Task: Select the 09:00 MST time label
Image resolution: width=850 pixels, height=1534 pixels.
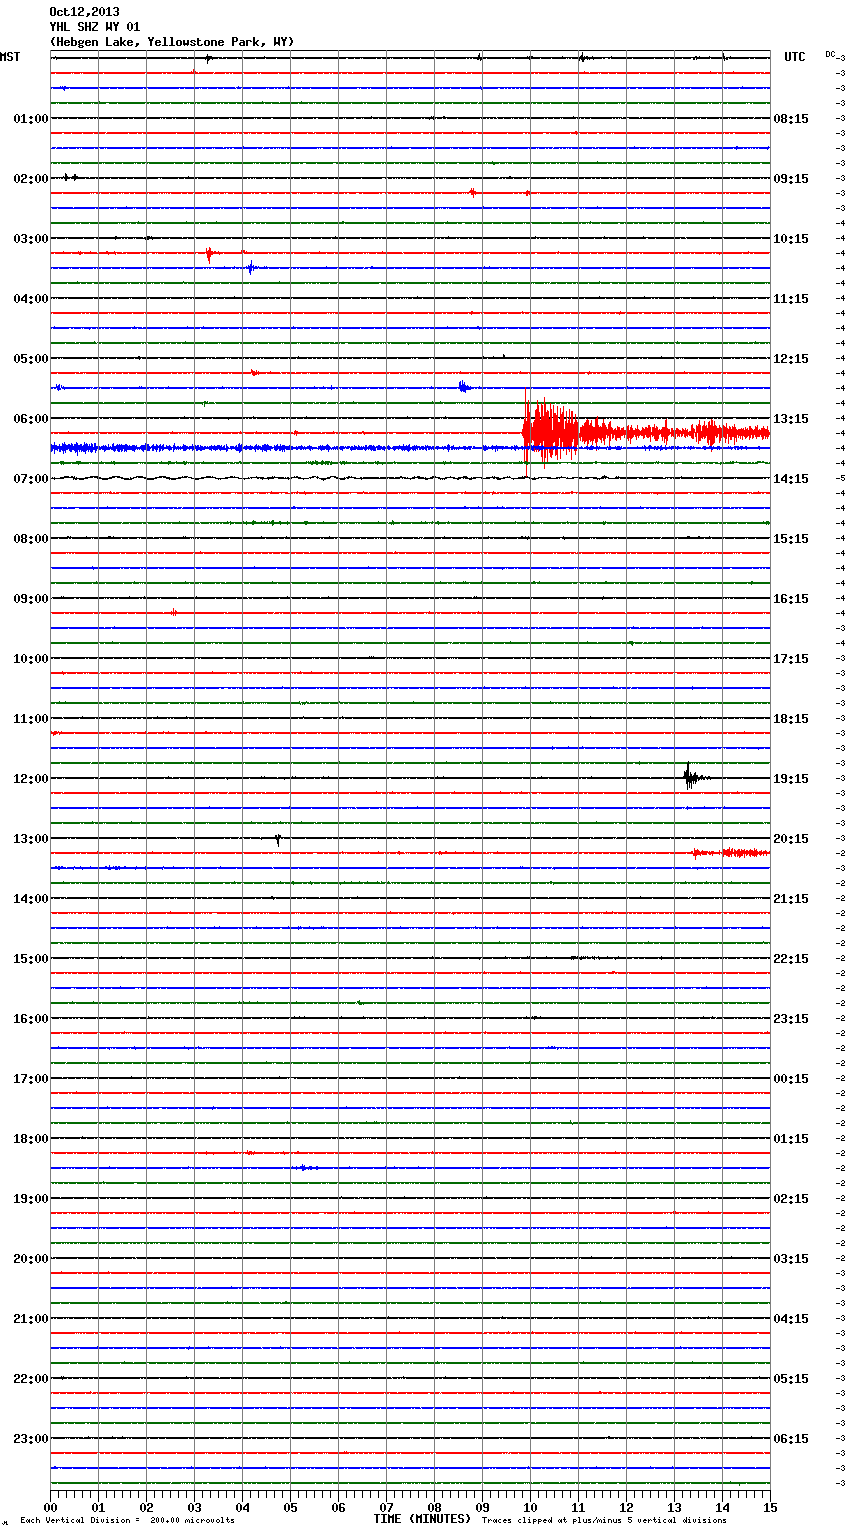Action: click(31, 599)
